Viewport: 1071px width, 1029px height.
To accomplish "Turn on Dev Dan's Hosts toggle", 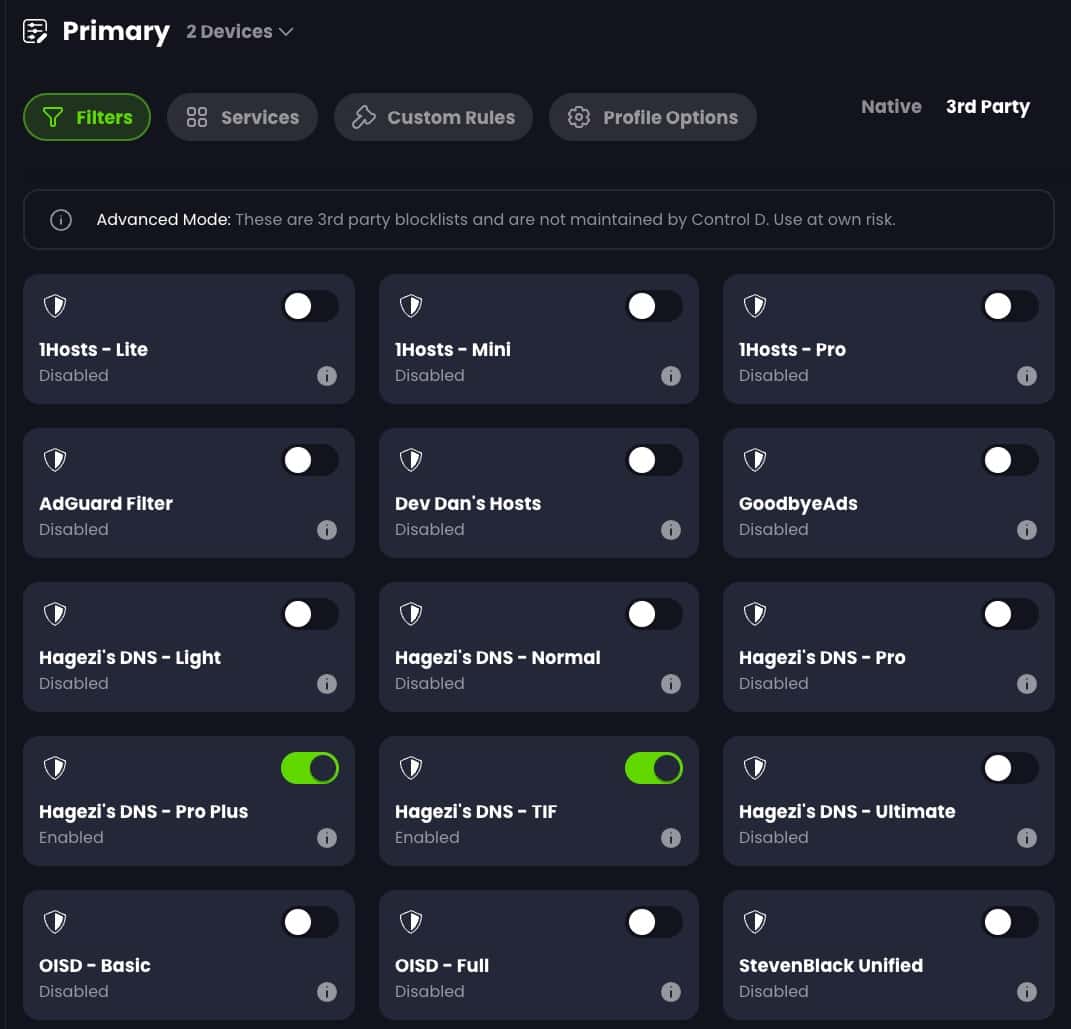I will tap(654, 460).
